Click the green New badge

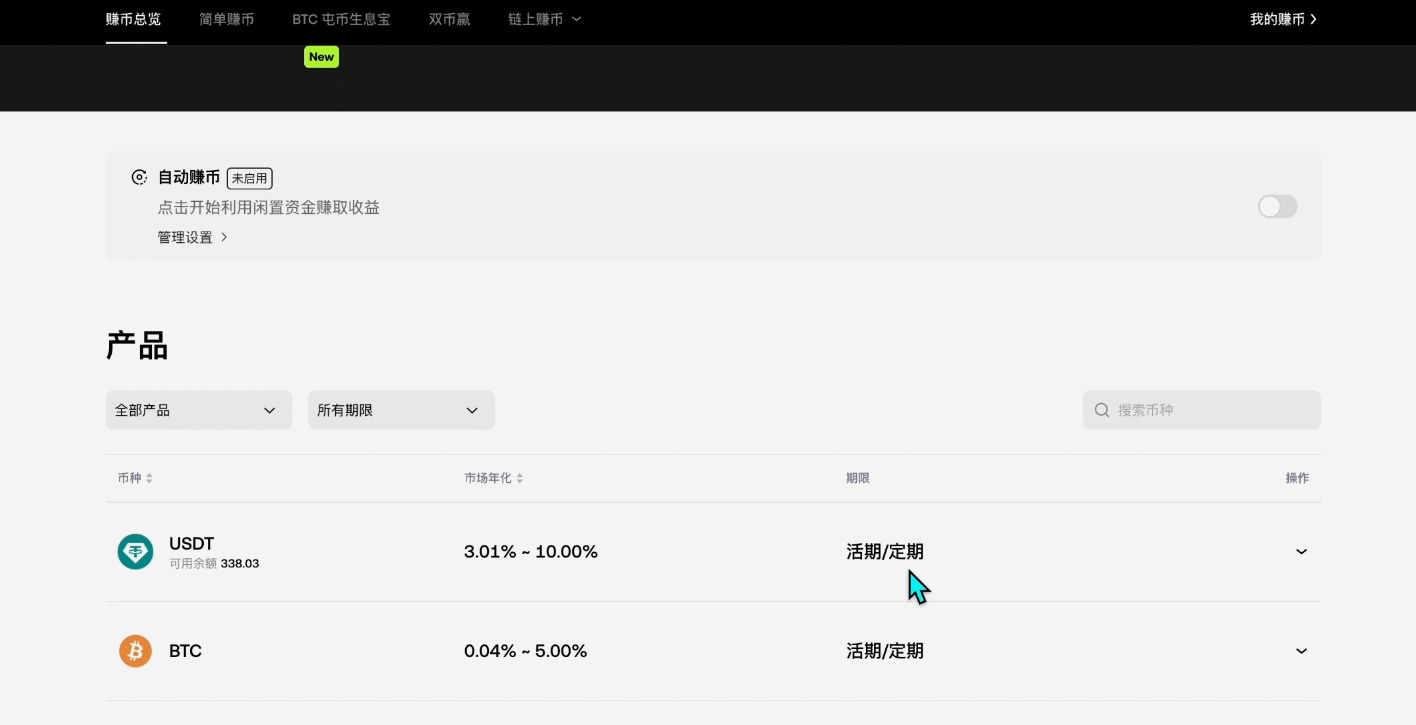(x=321, y=57)
